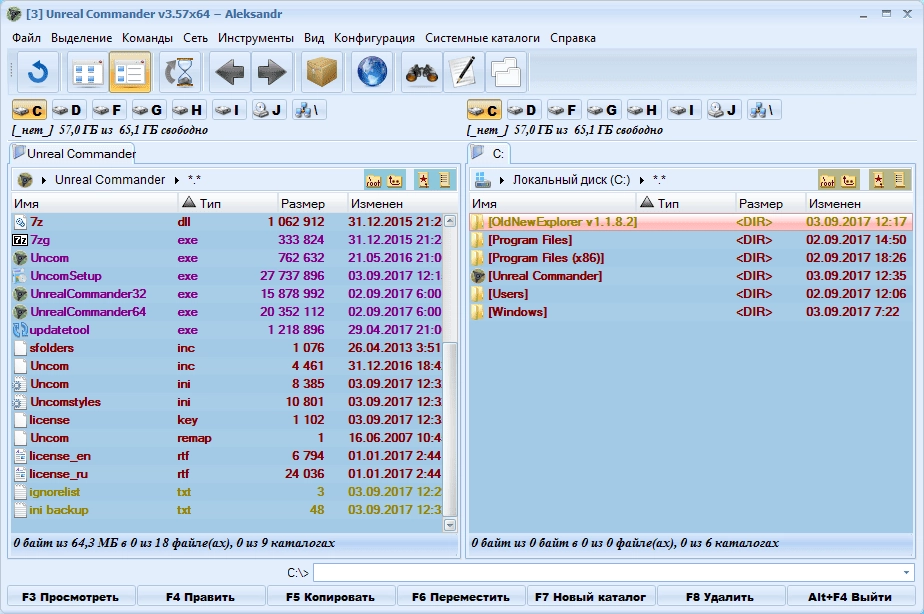Sort left panel by Размер column
This screenshot has width=924, height=614.
click(312, 203)
